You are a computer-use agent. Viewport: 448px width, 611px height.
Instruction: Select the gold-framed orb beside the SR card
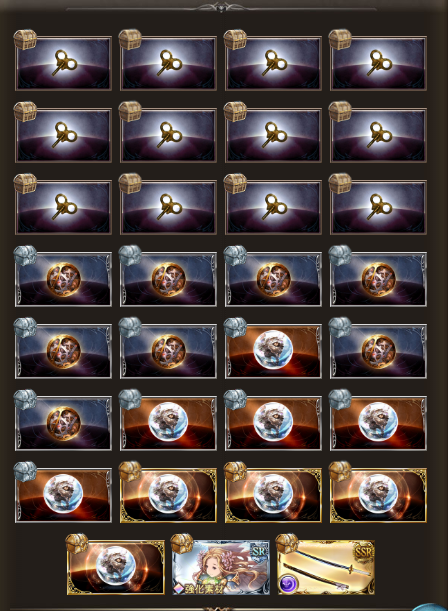(x=116, y=567)
